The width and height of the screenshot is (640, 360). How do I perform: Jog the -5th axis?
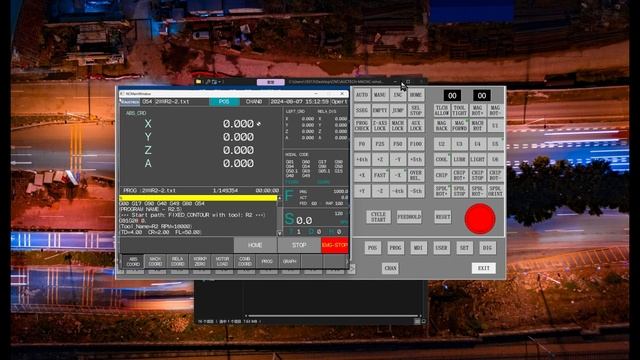point(416,191)
